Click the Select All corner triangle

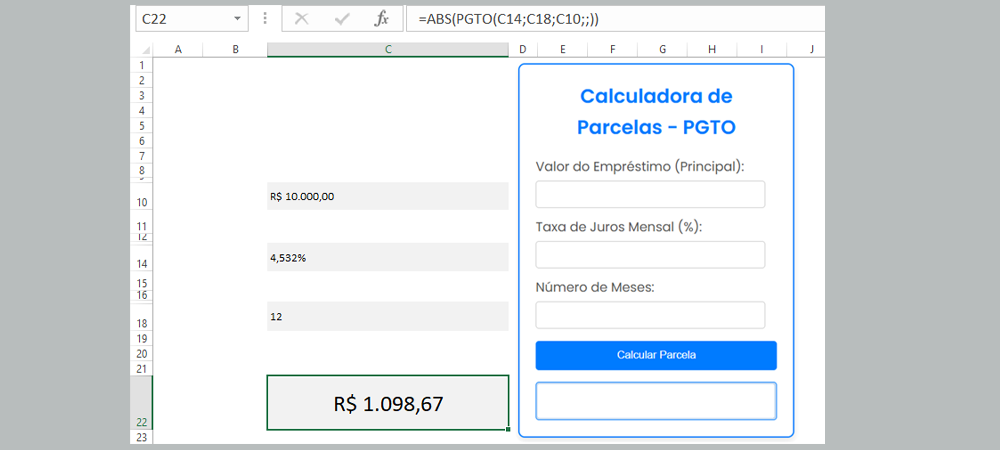(x=146, y=50)
